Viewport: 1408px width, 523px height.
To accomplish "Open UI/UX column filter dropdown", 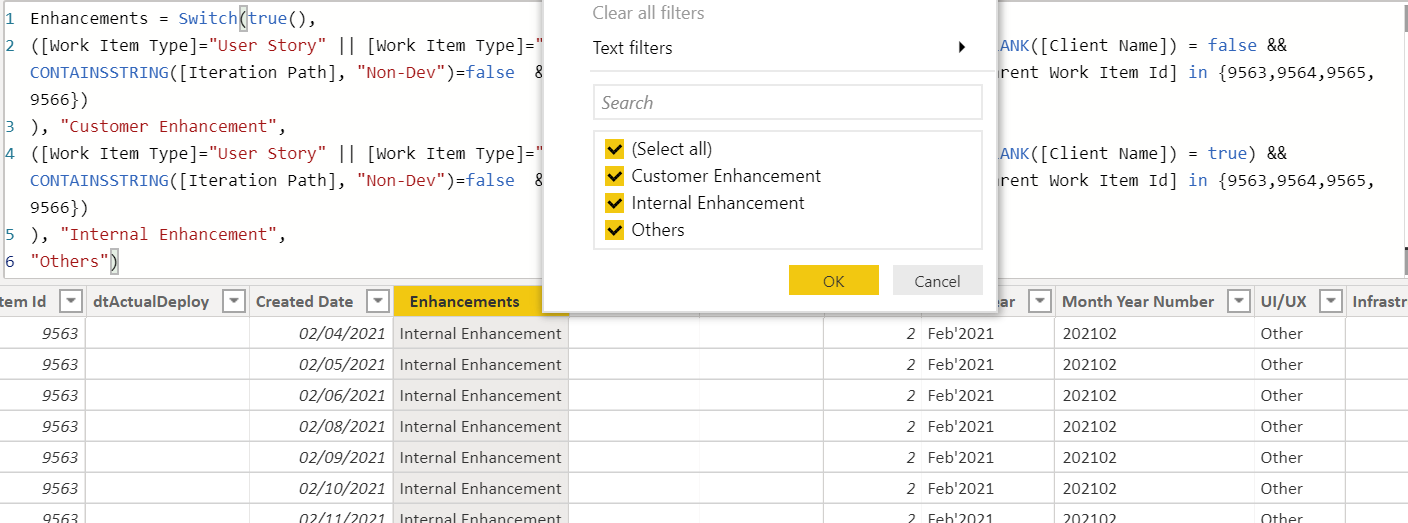I will [x=1330, y=302].
